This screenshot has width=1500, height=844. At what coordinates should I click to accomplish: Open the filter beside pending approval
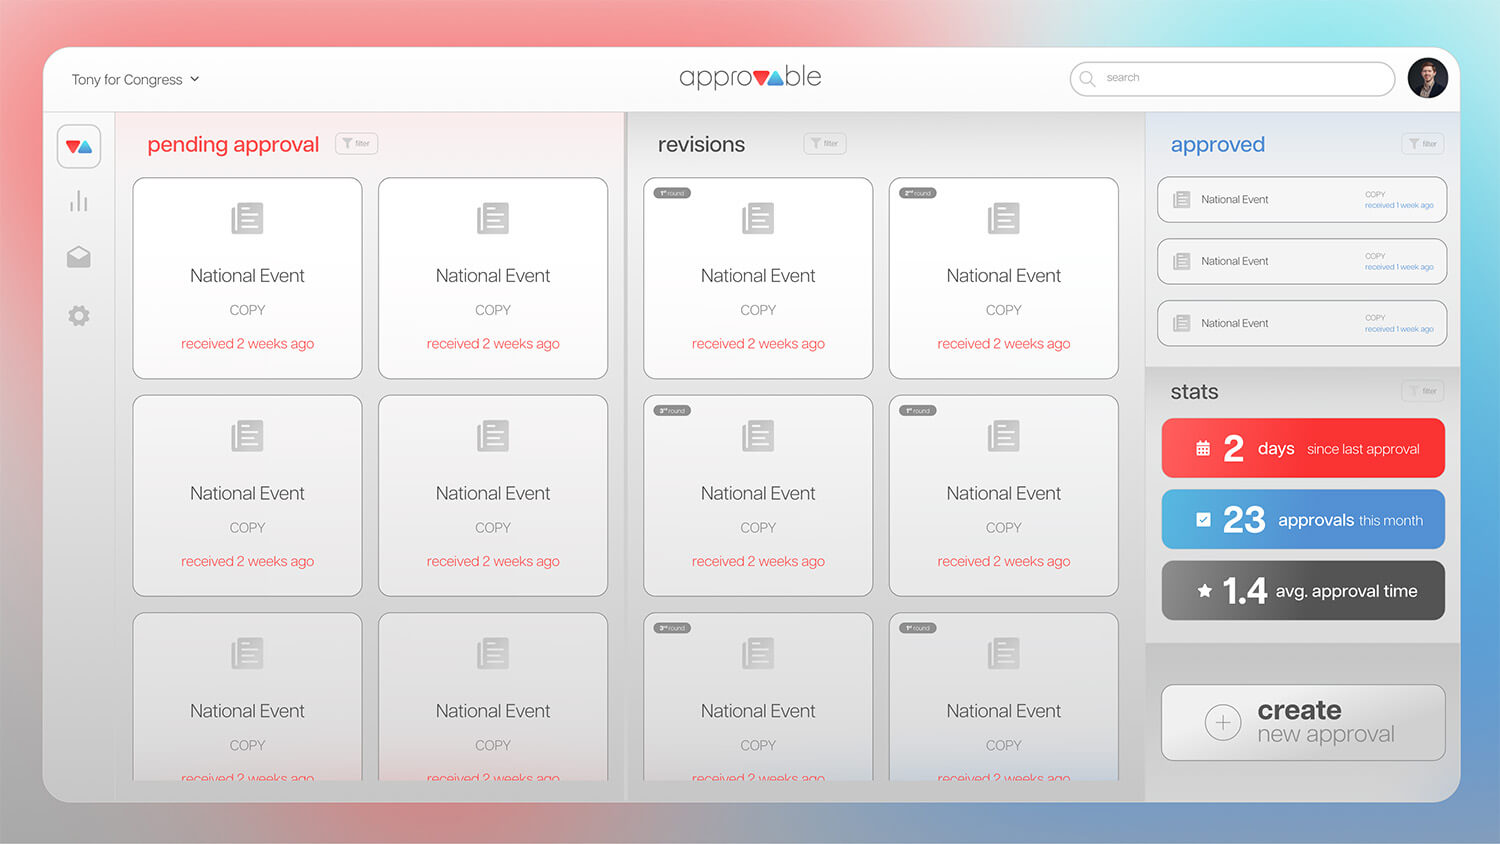click(x=356, y=144)
